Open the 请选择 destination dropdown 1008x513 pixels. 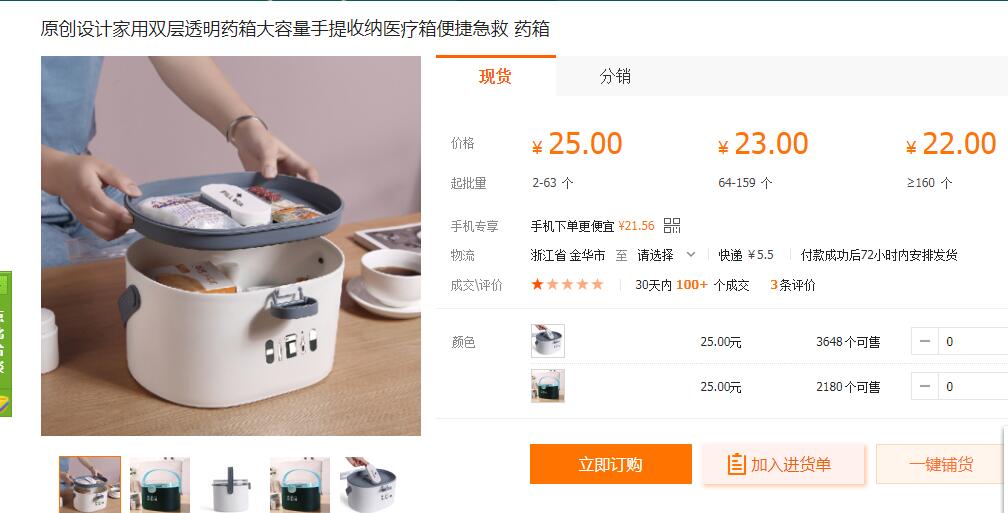(666, 255)
